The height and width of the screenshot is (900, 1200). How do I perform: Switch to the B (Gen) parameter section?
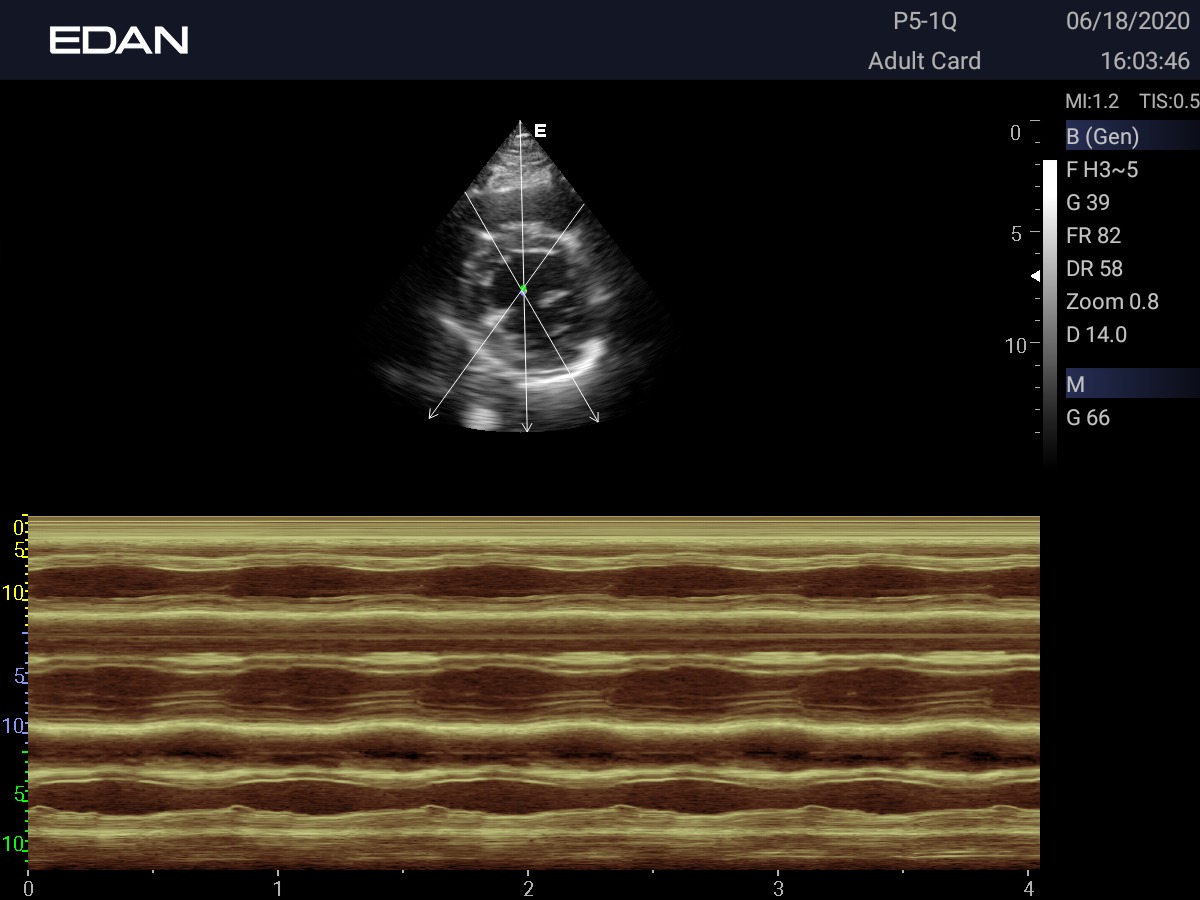[1102, 137]
